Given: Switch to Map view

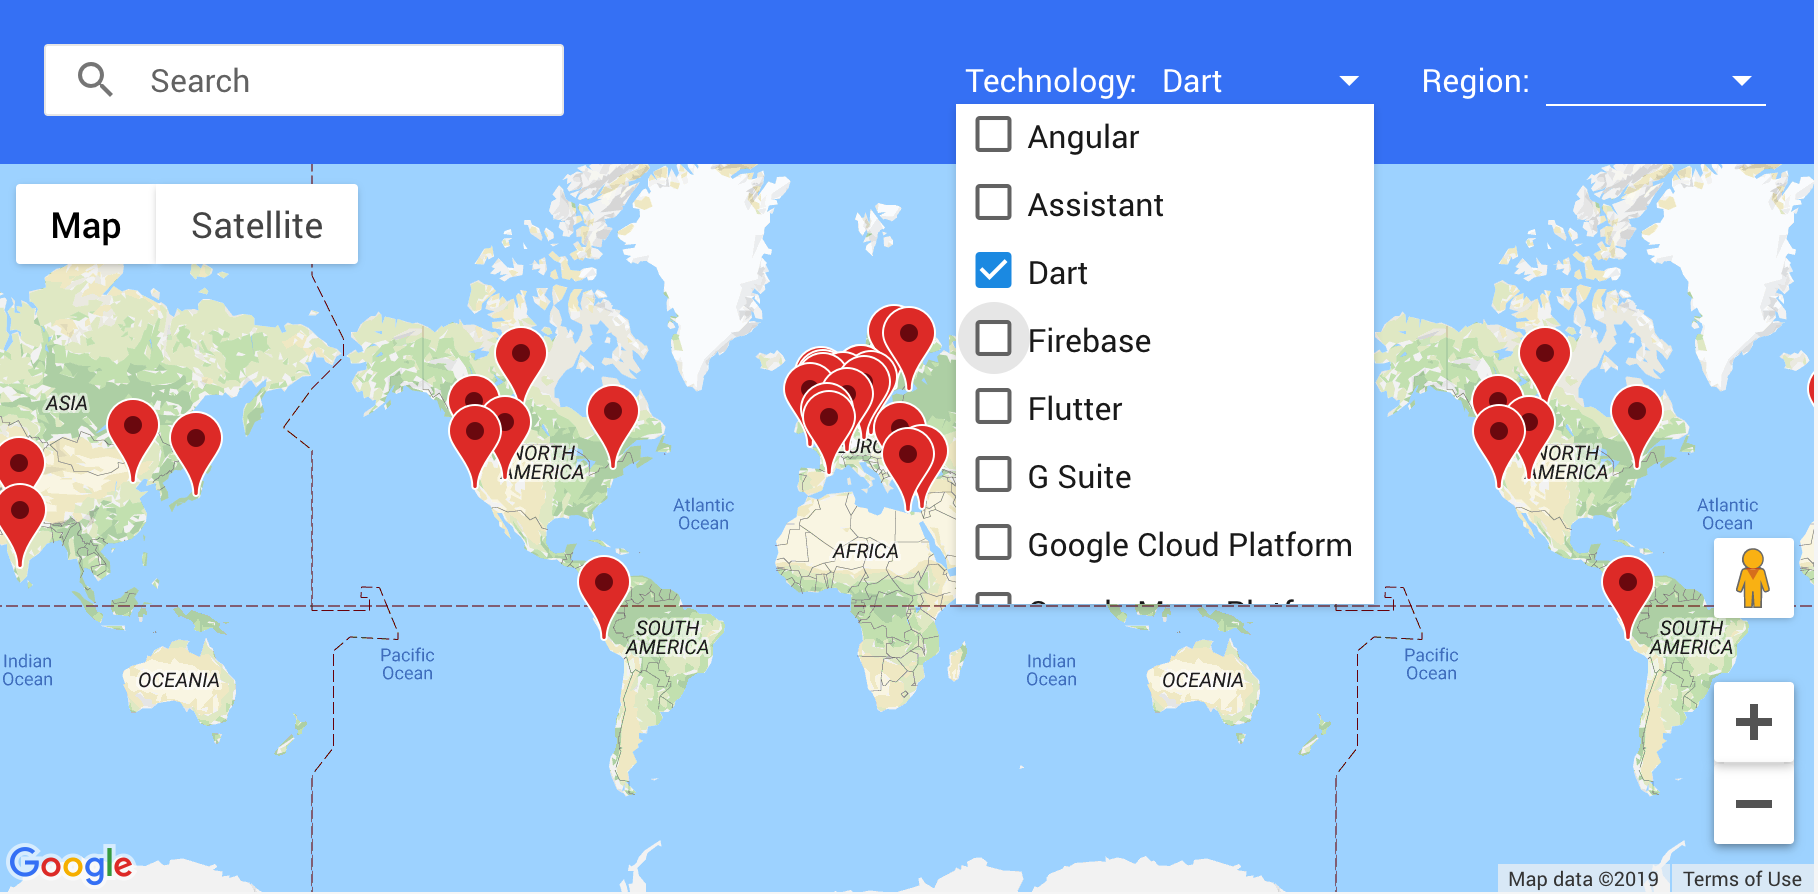Looking at the screenshot, I should coord(86,224).
